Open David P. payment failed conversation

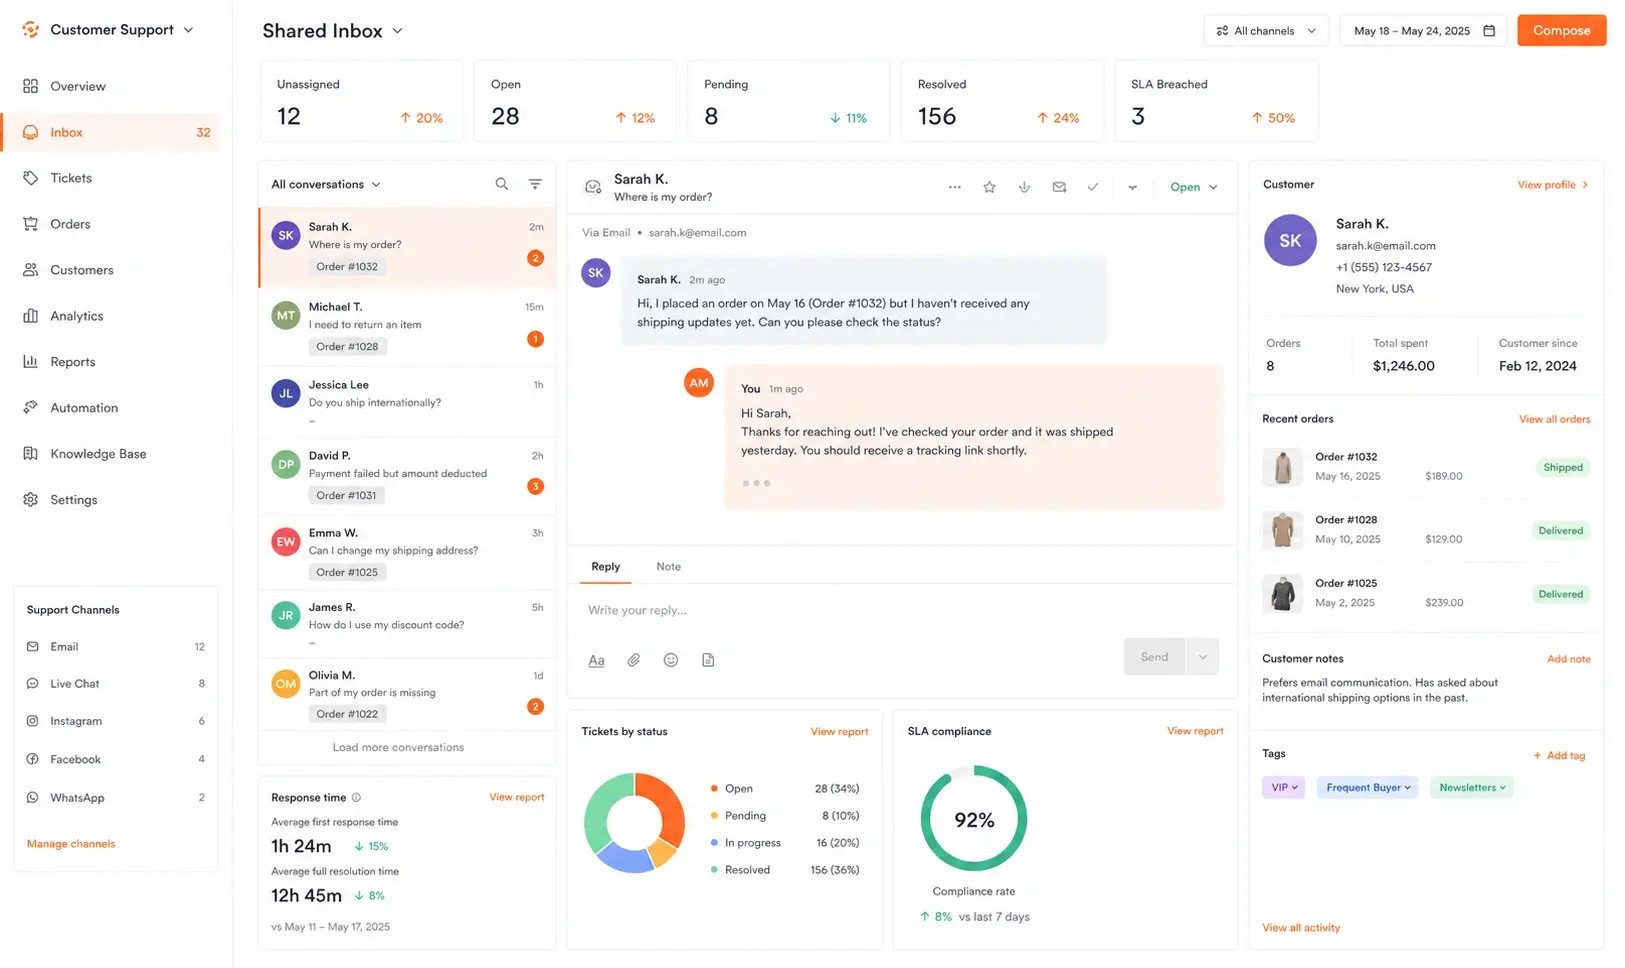[x=407, y=476]
